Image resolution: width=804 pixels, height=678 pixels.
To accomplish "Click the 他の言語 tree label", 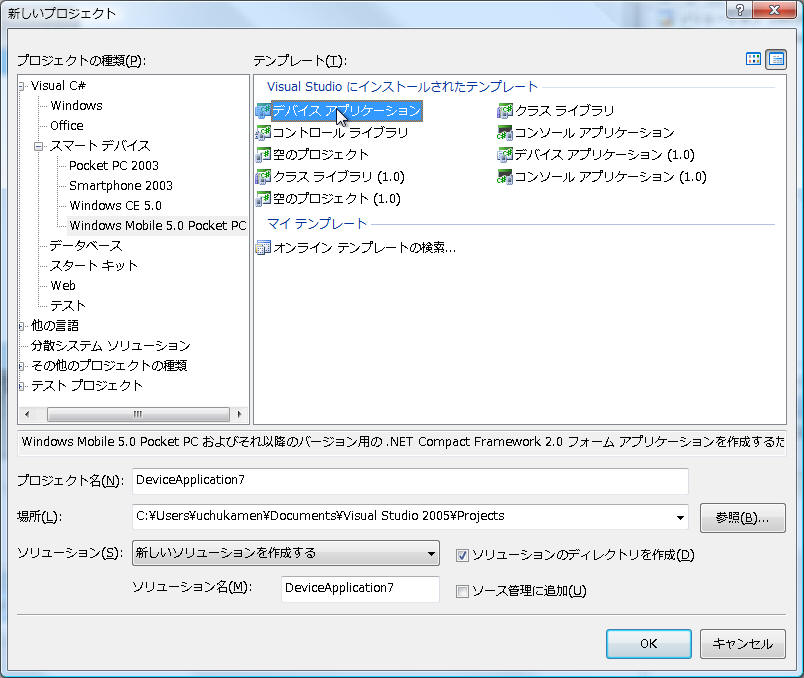I will [55, 326].
